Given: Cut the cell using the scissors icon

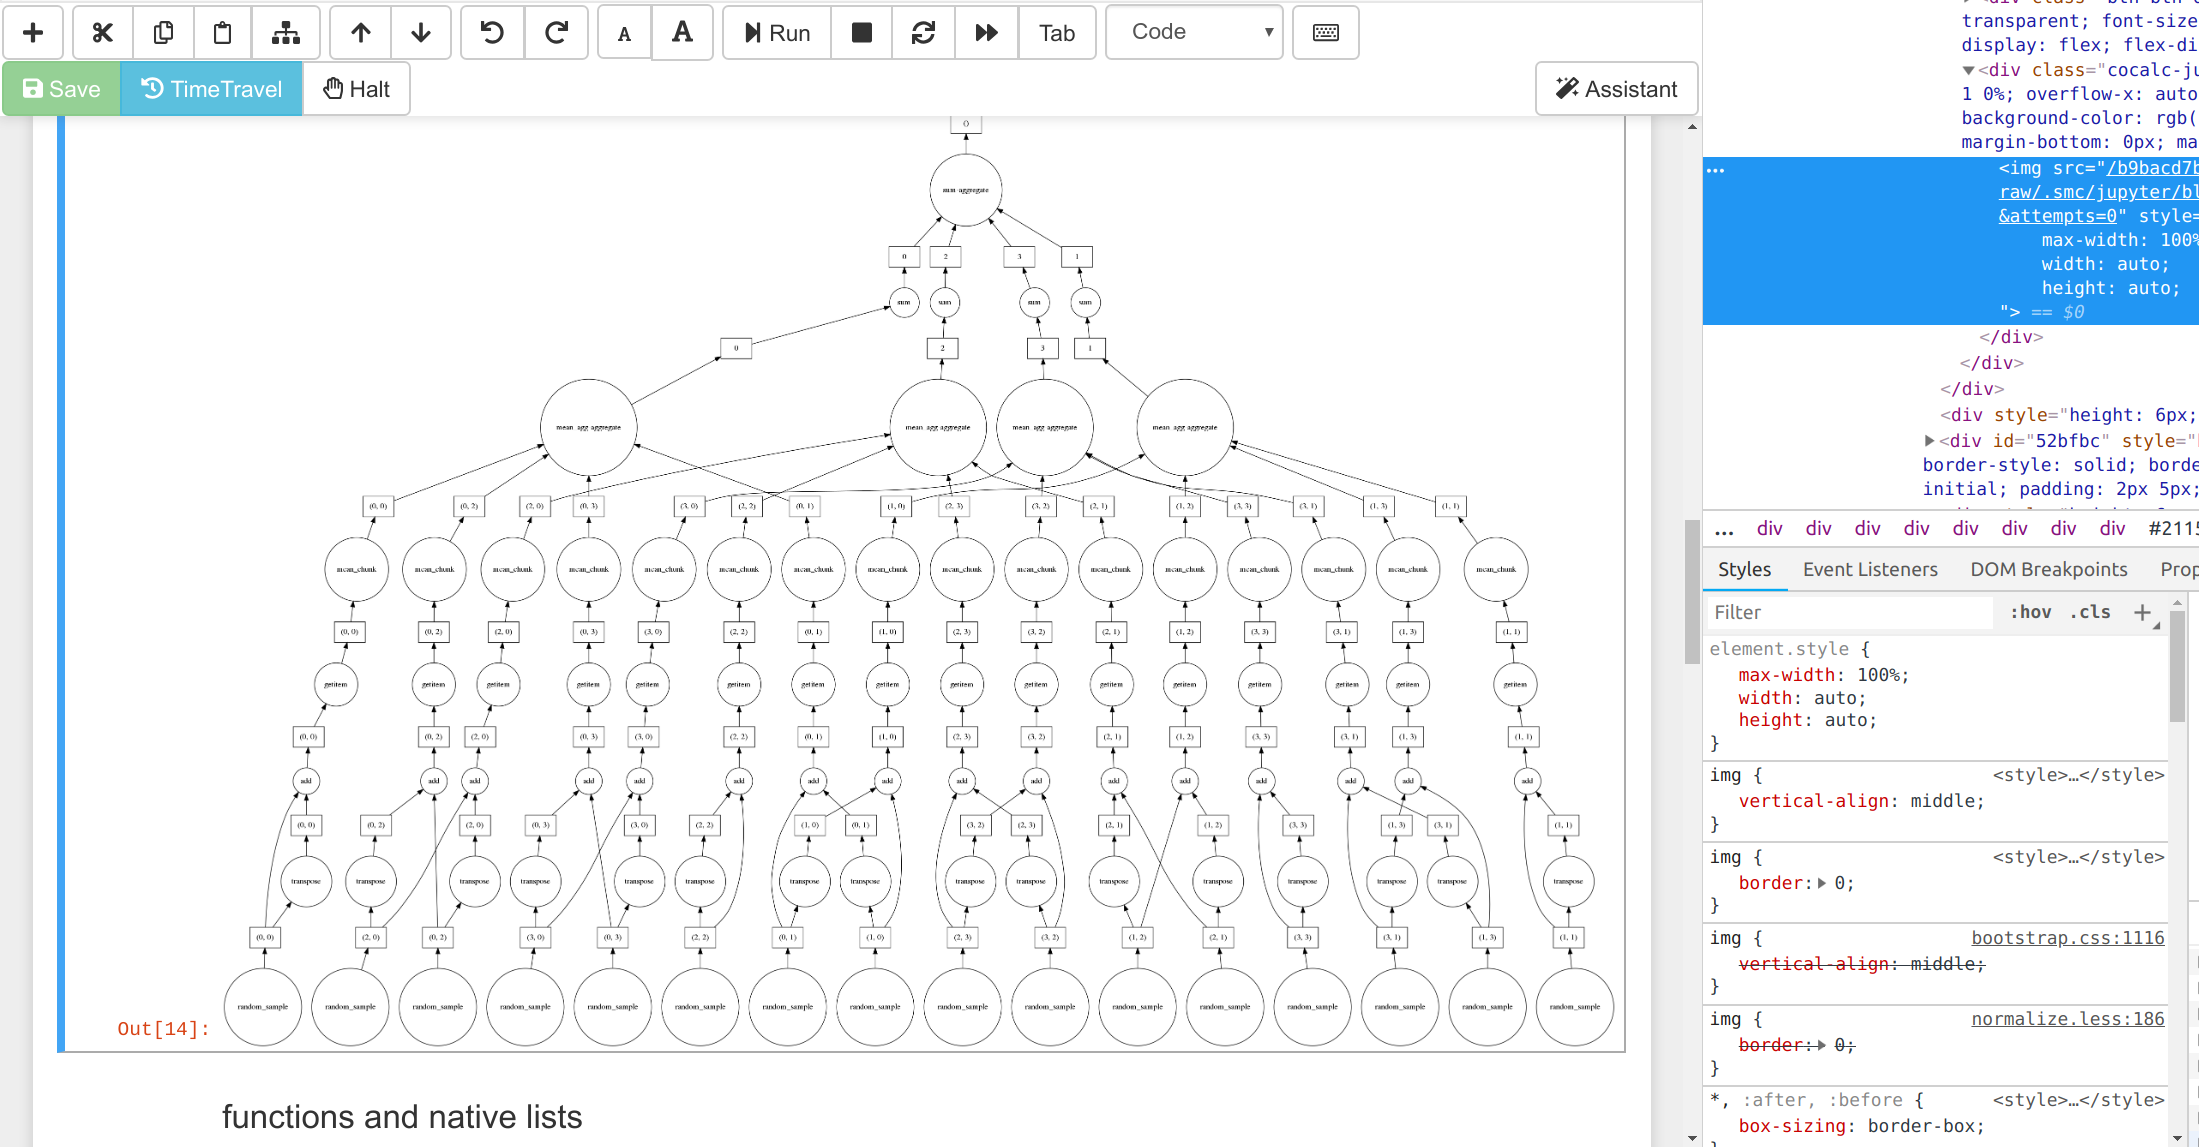Looking at the screenshot, I should click(102, 32).
